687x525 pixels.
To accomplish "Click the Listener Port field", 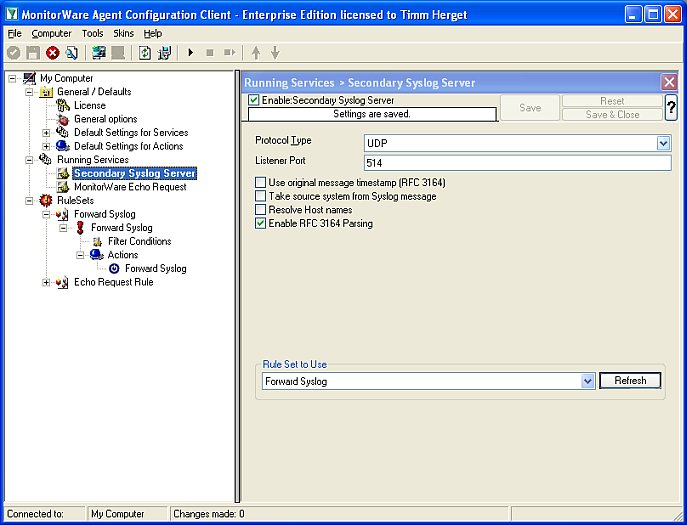I will [517, 163].
